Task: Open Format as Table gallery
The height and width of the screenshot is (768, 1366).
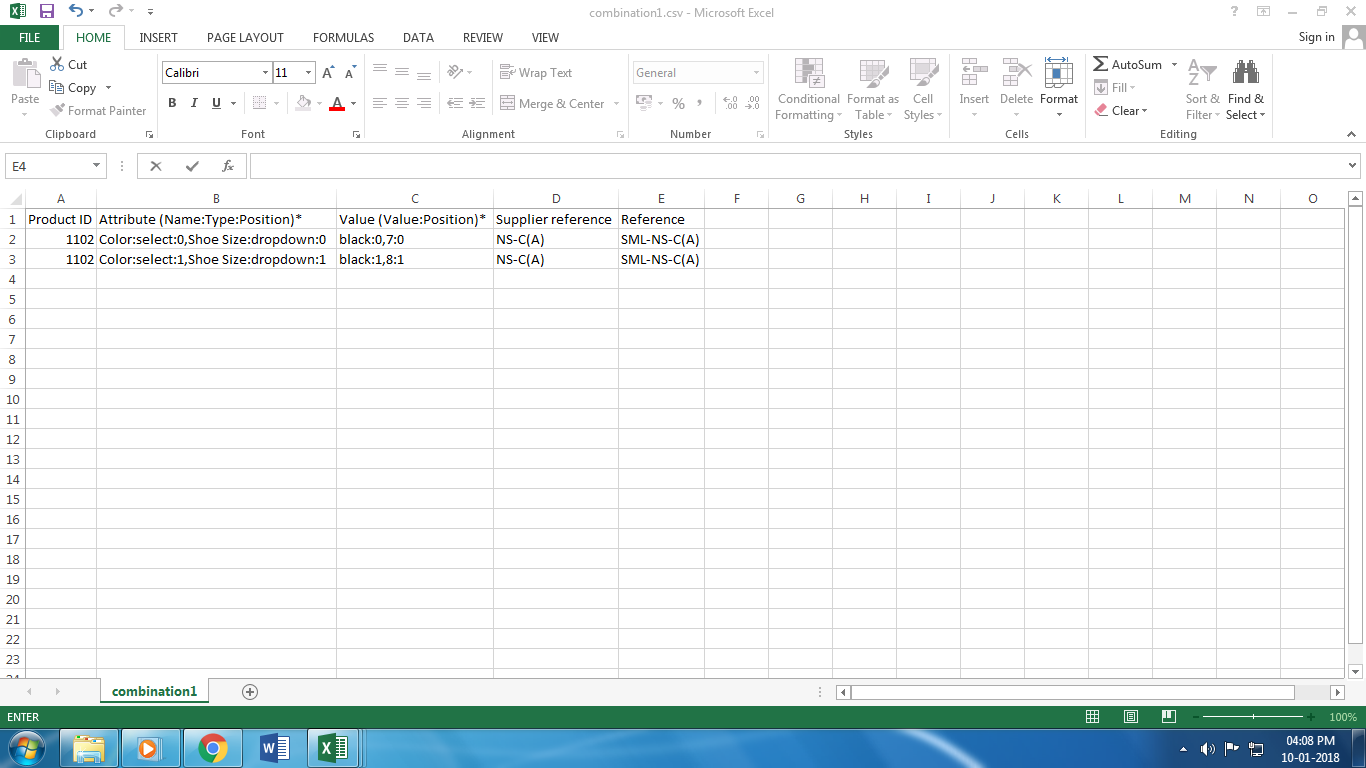Action: coord(873,89)
